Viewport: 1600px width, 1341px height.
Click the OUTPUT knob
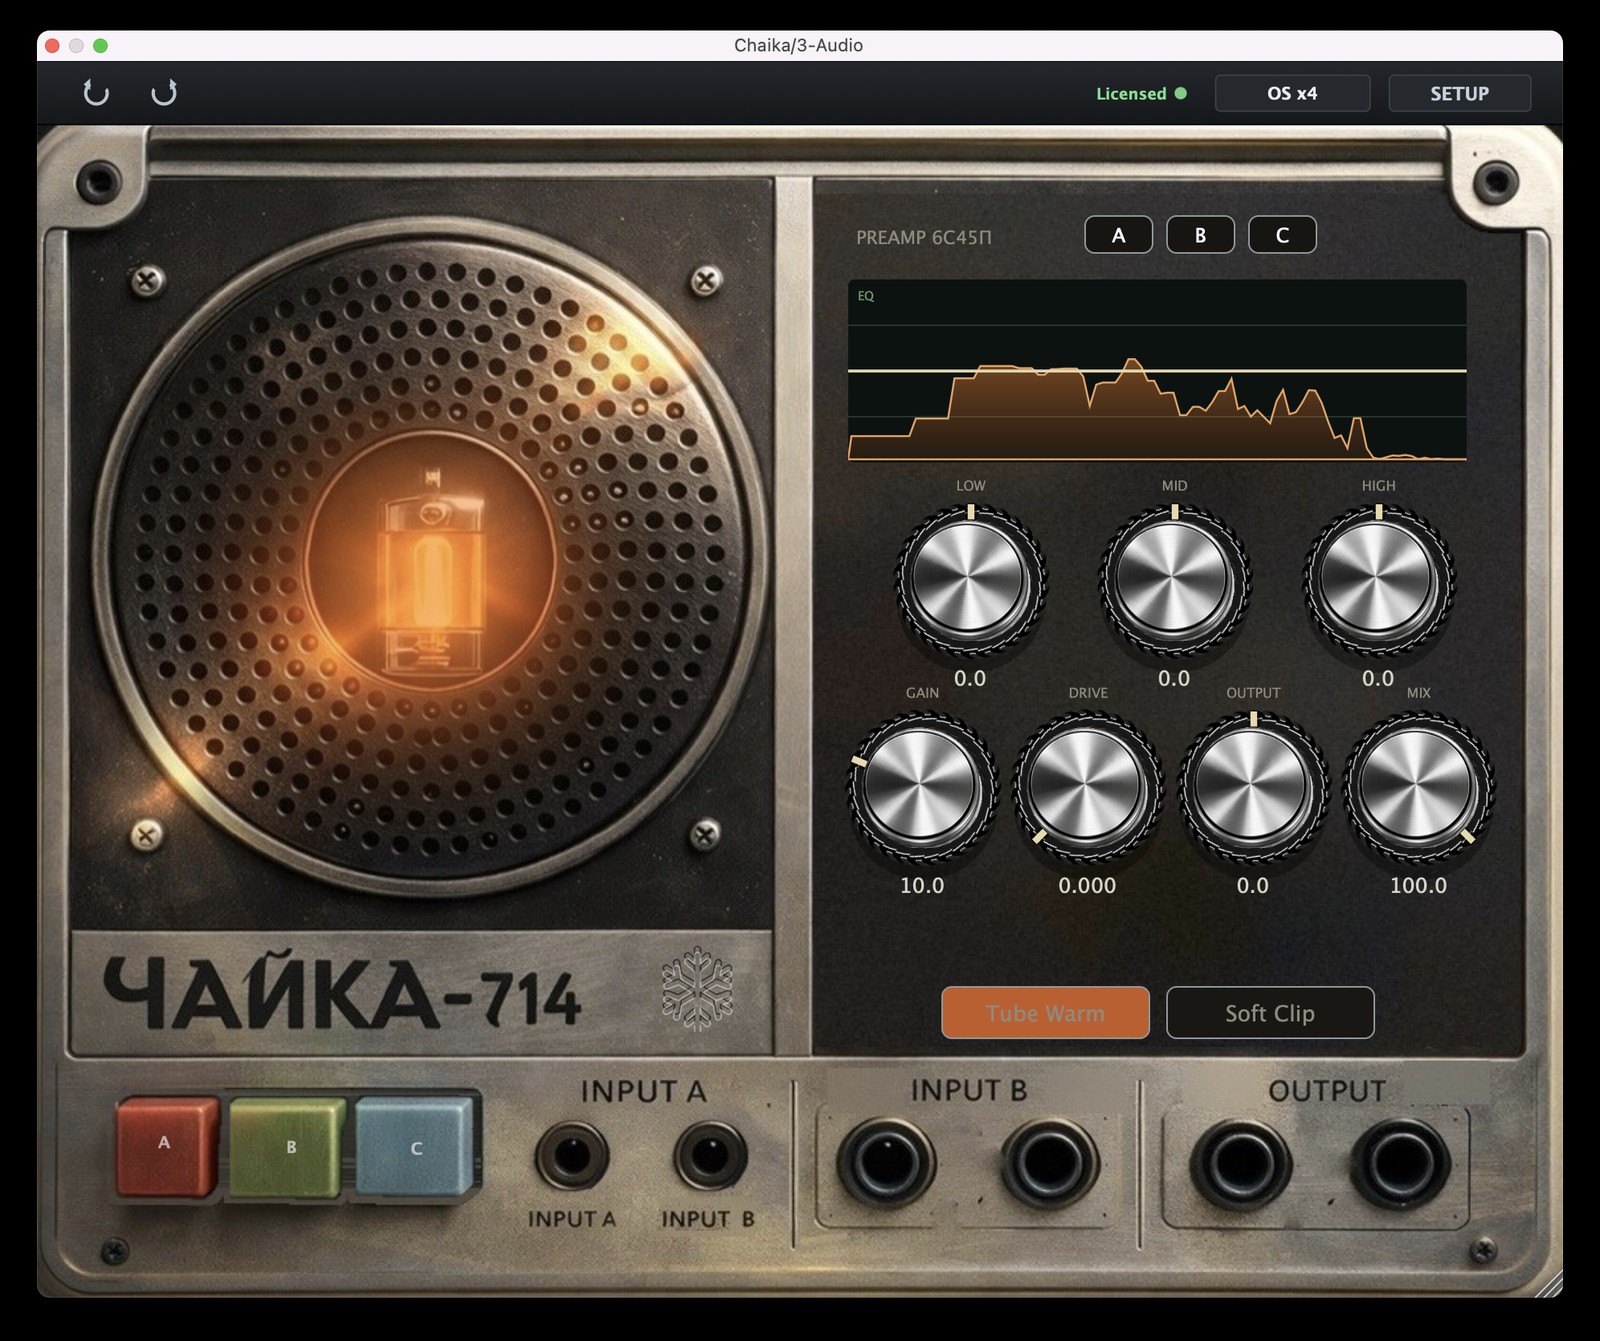point(1253,786)
